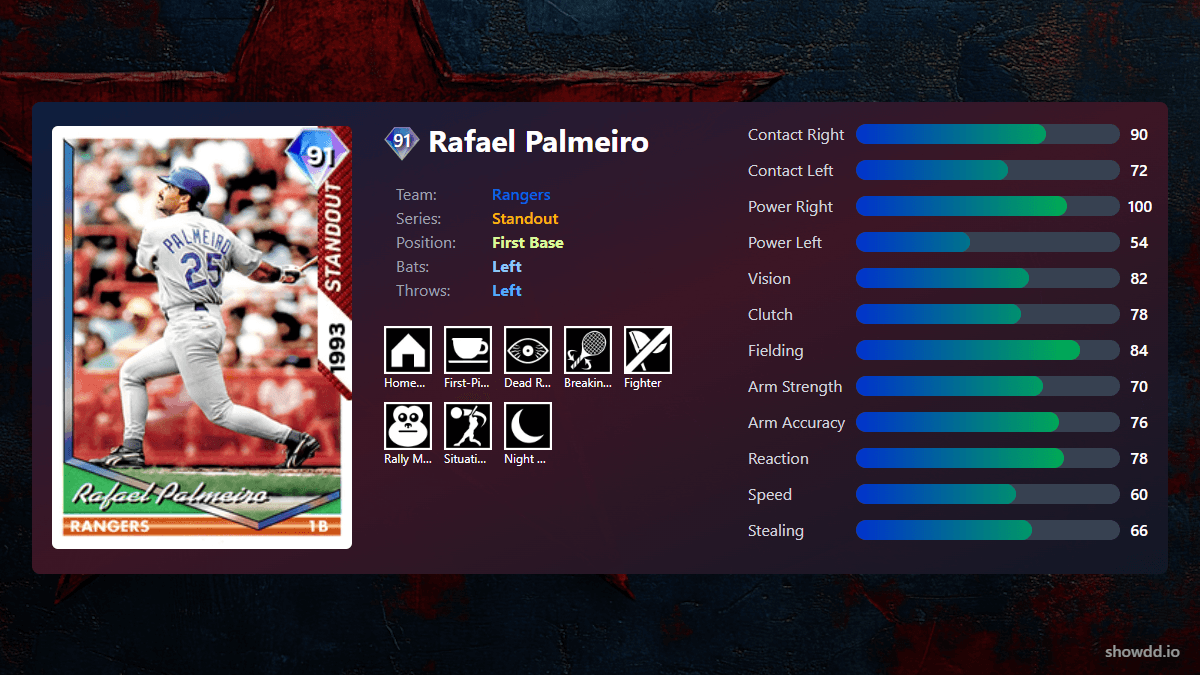1200x675 pixels.
Task: Click the Power Left rating bar
Action: click(988, 242)
